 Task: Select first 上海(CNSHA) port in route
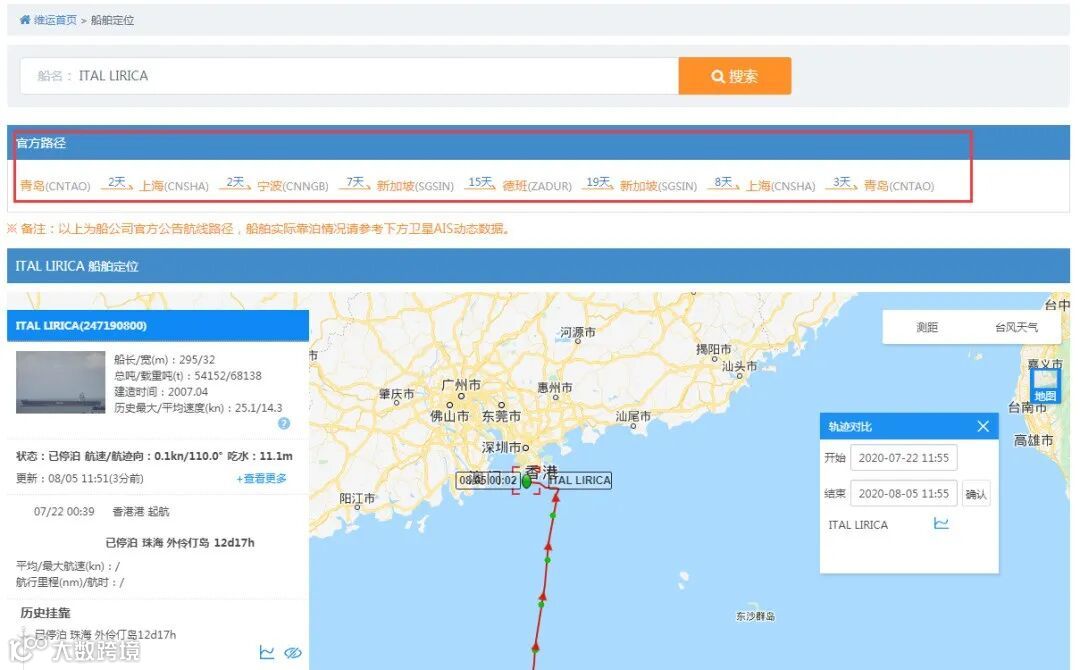(174, 186)
